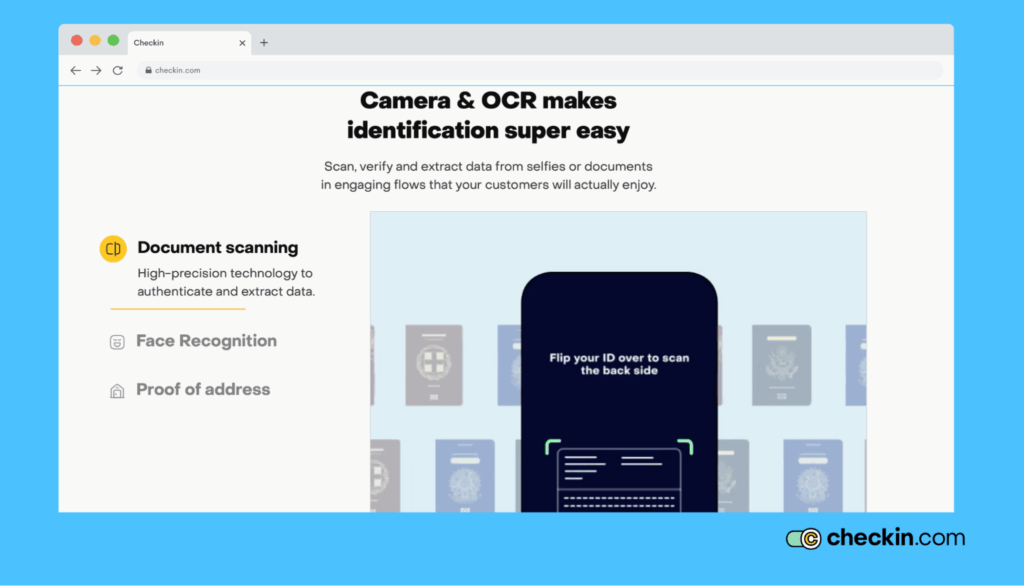Click the browser back arrow

[x=76, y=71]
